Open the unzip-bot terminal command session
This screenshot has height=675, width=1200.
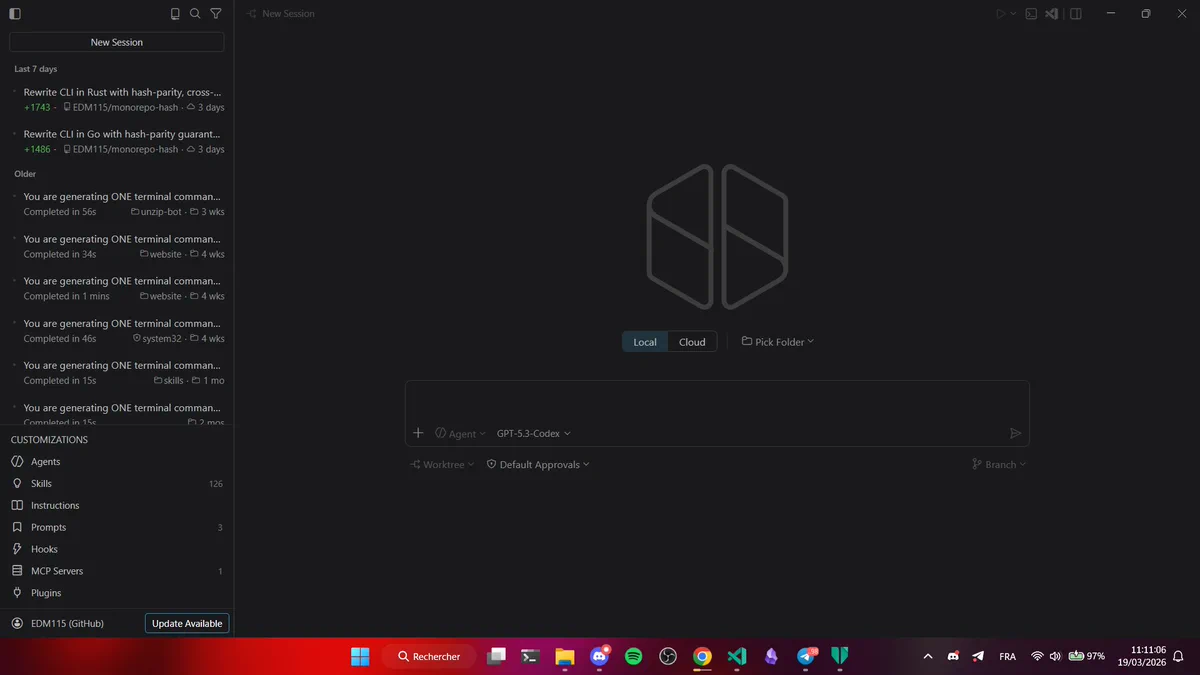117,204
